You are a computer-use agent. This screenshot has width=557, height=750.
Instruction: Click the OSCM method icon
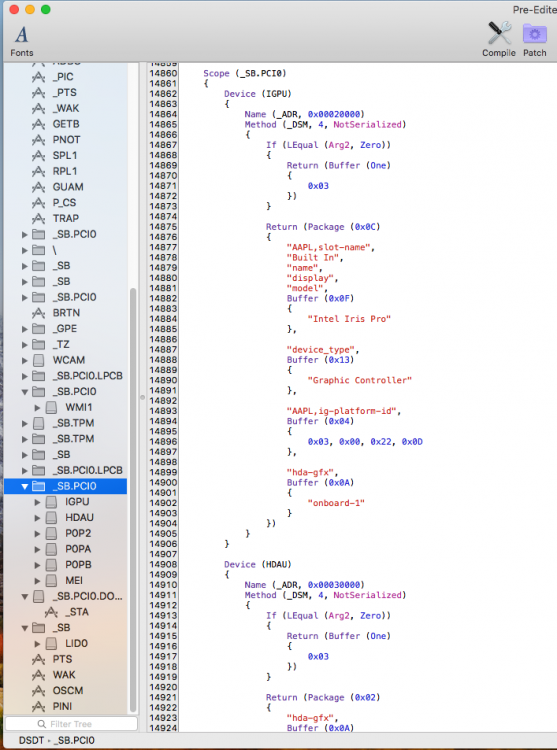point(39,691)
